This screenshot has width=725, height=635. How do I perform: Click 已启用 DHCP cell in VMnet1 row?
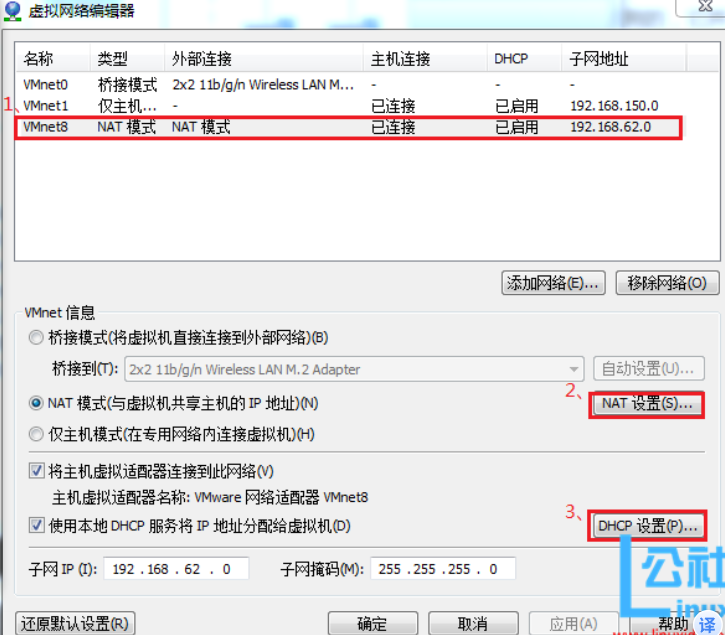[517, 106]
